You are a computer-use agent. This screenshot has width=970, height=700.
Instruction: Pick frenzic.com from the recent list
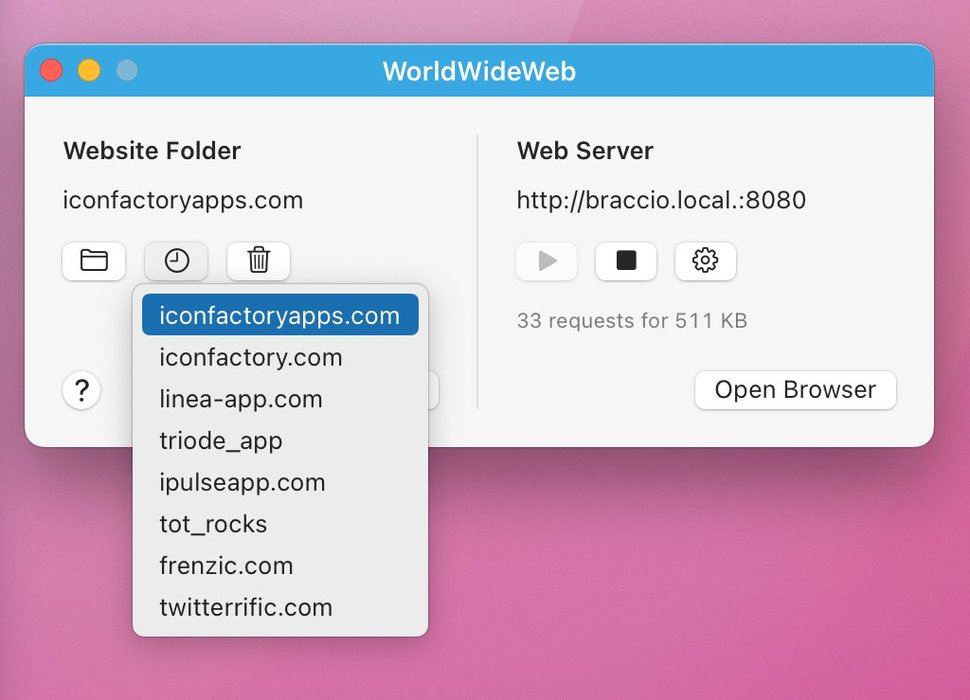point(226,566)
